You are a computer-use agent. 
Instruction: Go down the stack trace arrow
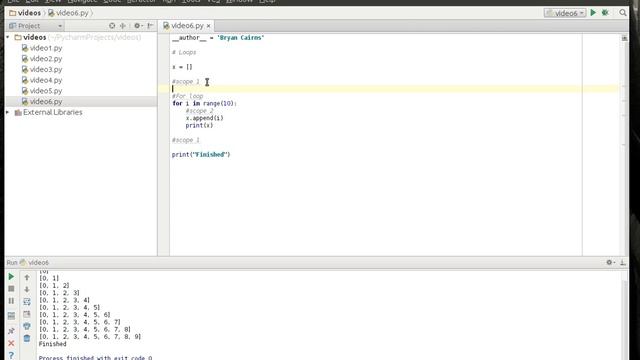(x=27, y=289)
